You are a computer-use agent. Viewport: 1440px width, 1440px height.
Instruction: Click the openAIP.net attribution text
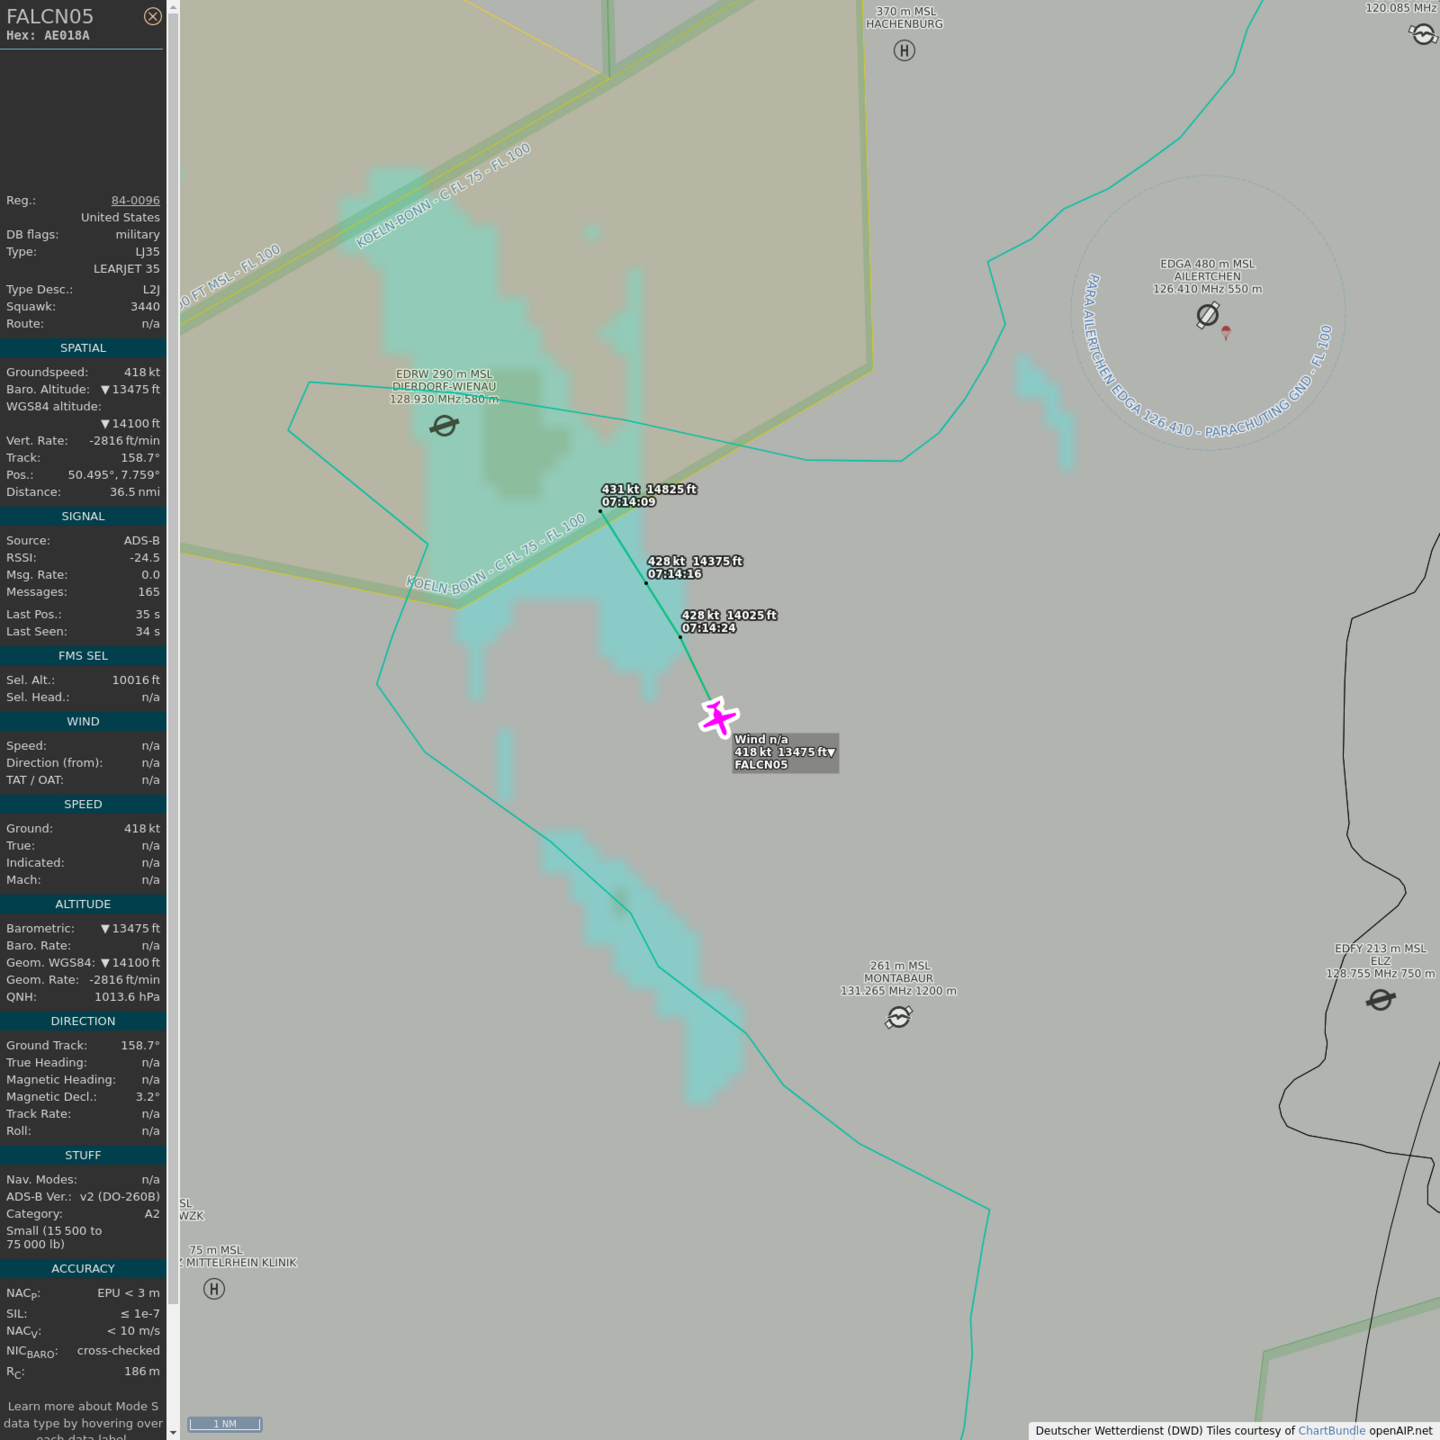coord(1400,1430)
